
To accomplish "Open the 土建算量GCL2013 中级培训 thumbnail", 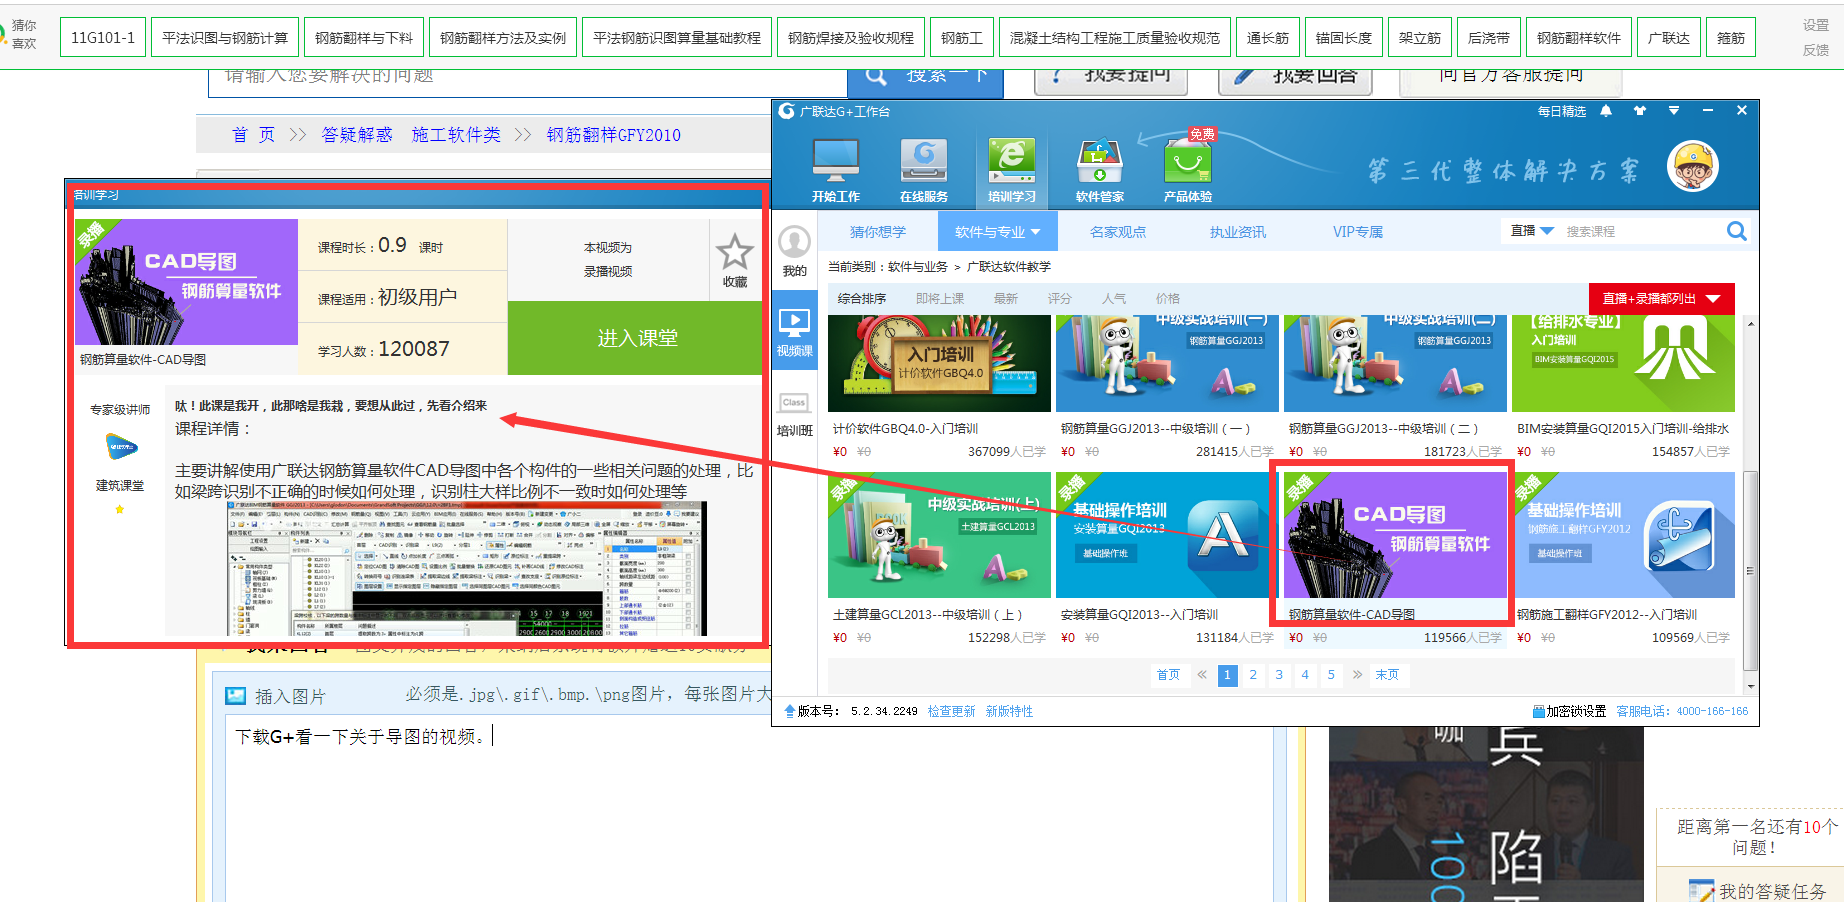I will click(x=939, y=535).
